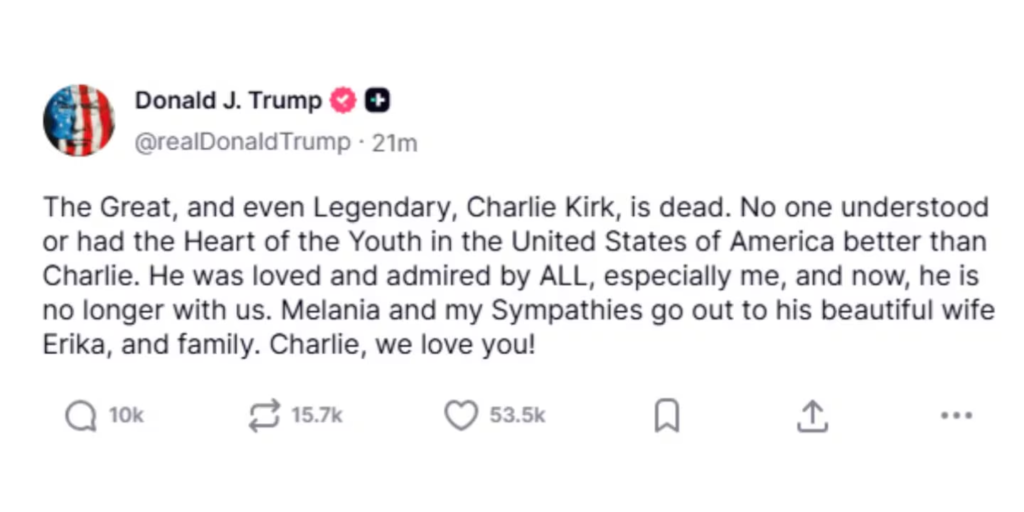Click the word "Melania" in the post body
Image resolution: width=1024 pixels, height=512 pixels.
(322, 310)
